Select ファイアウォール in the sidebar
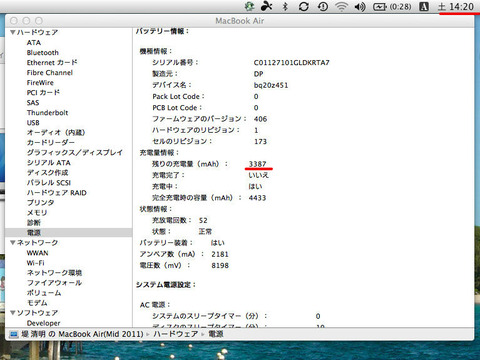 coord(54,283)
